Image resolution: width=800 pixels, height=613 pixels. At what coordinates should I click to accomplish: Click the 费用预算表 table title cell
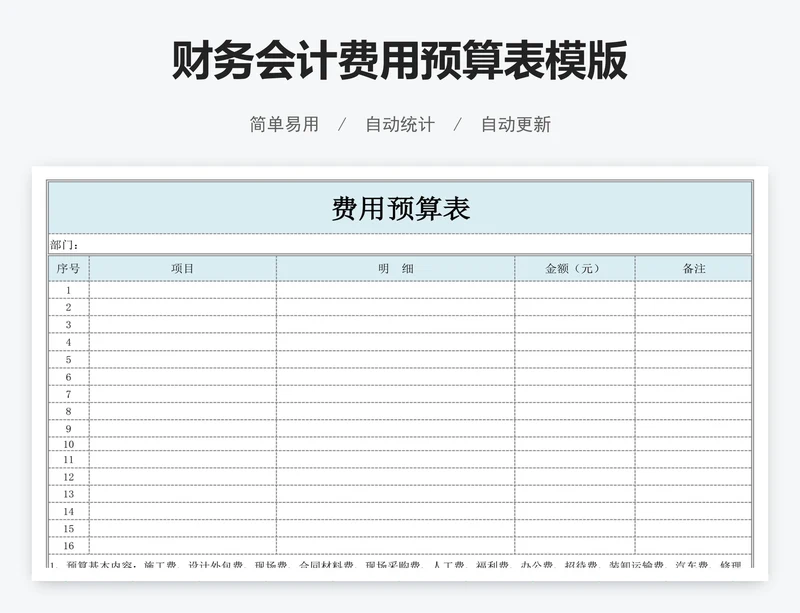point(400,208)
